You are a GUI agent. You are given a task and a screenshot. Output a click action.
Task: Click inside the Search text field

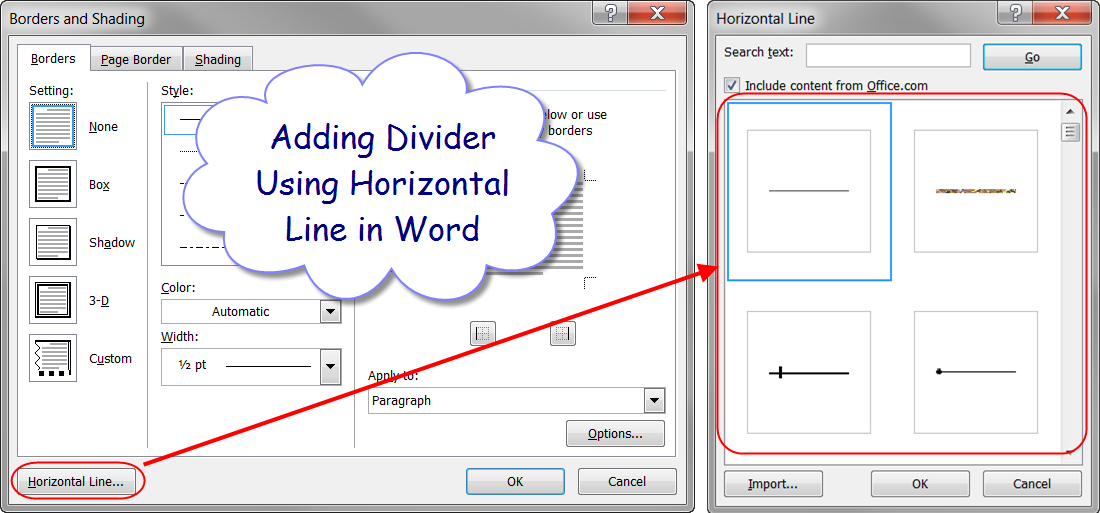click(888, 55)
